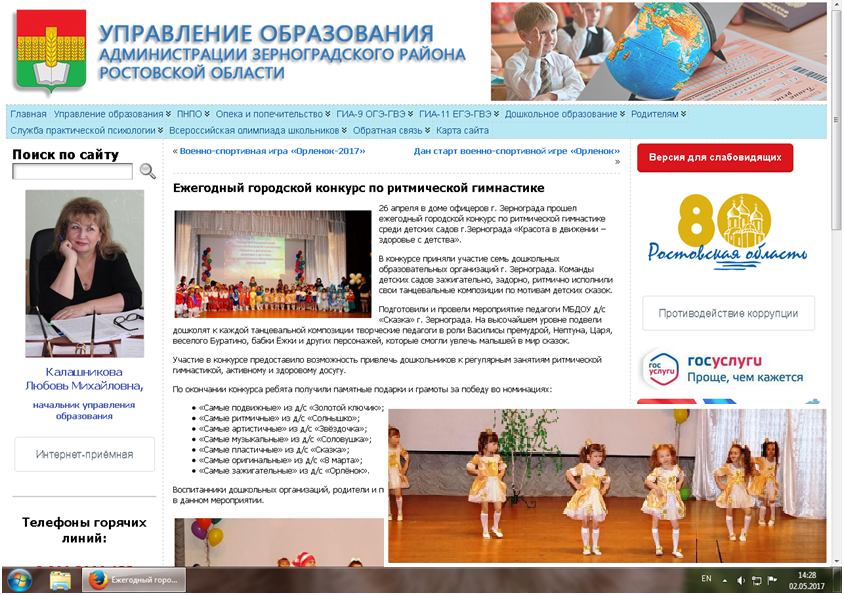
Task: Click «Самые зажигательные» list item
Action: [x=284, y=471]
